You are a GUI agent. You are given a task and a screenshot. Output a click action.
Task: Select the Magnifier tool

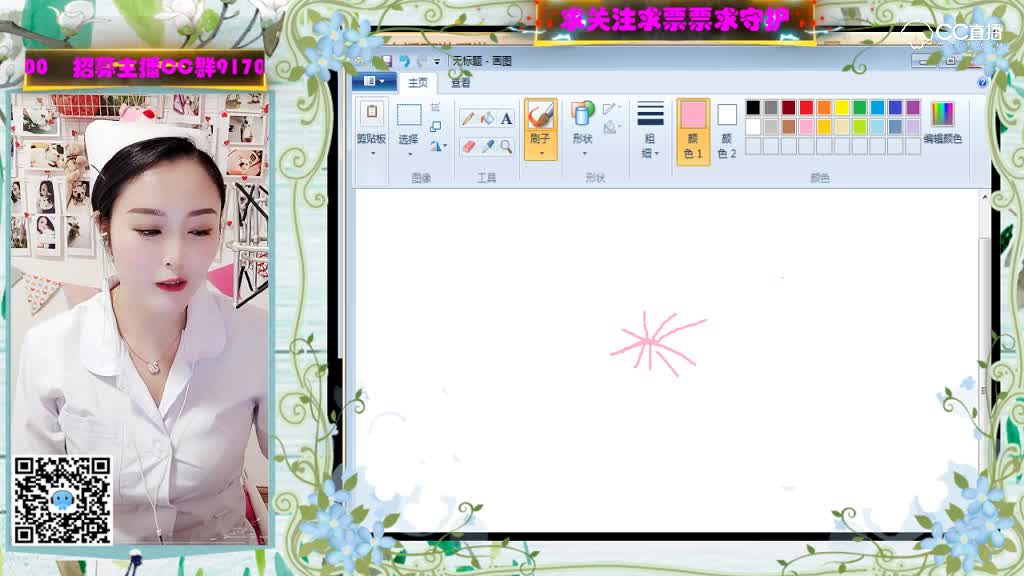coord(506,146)
